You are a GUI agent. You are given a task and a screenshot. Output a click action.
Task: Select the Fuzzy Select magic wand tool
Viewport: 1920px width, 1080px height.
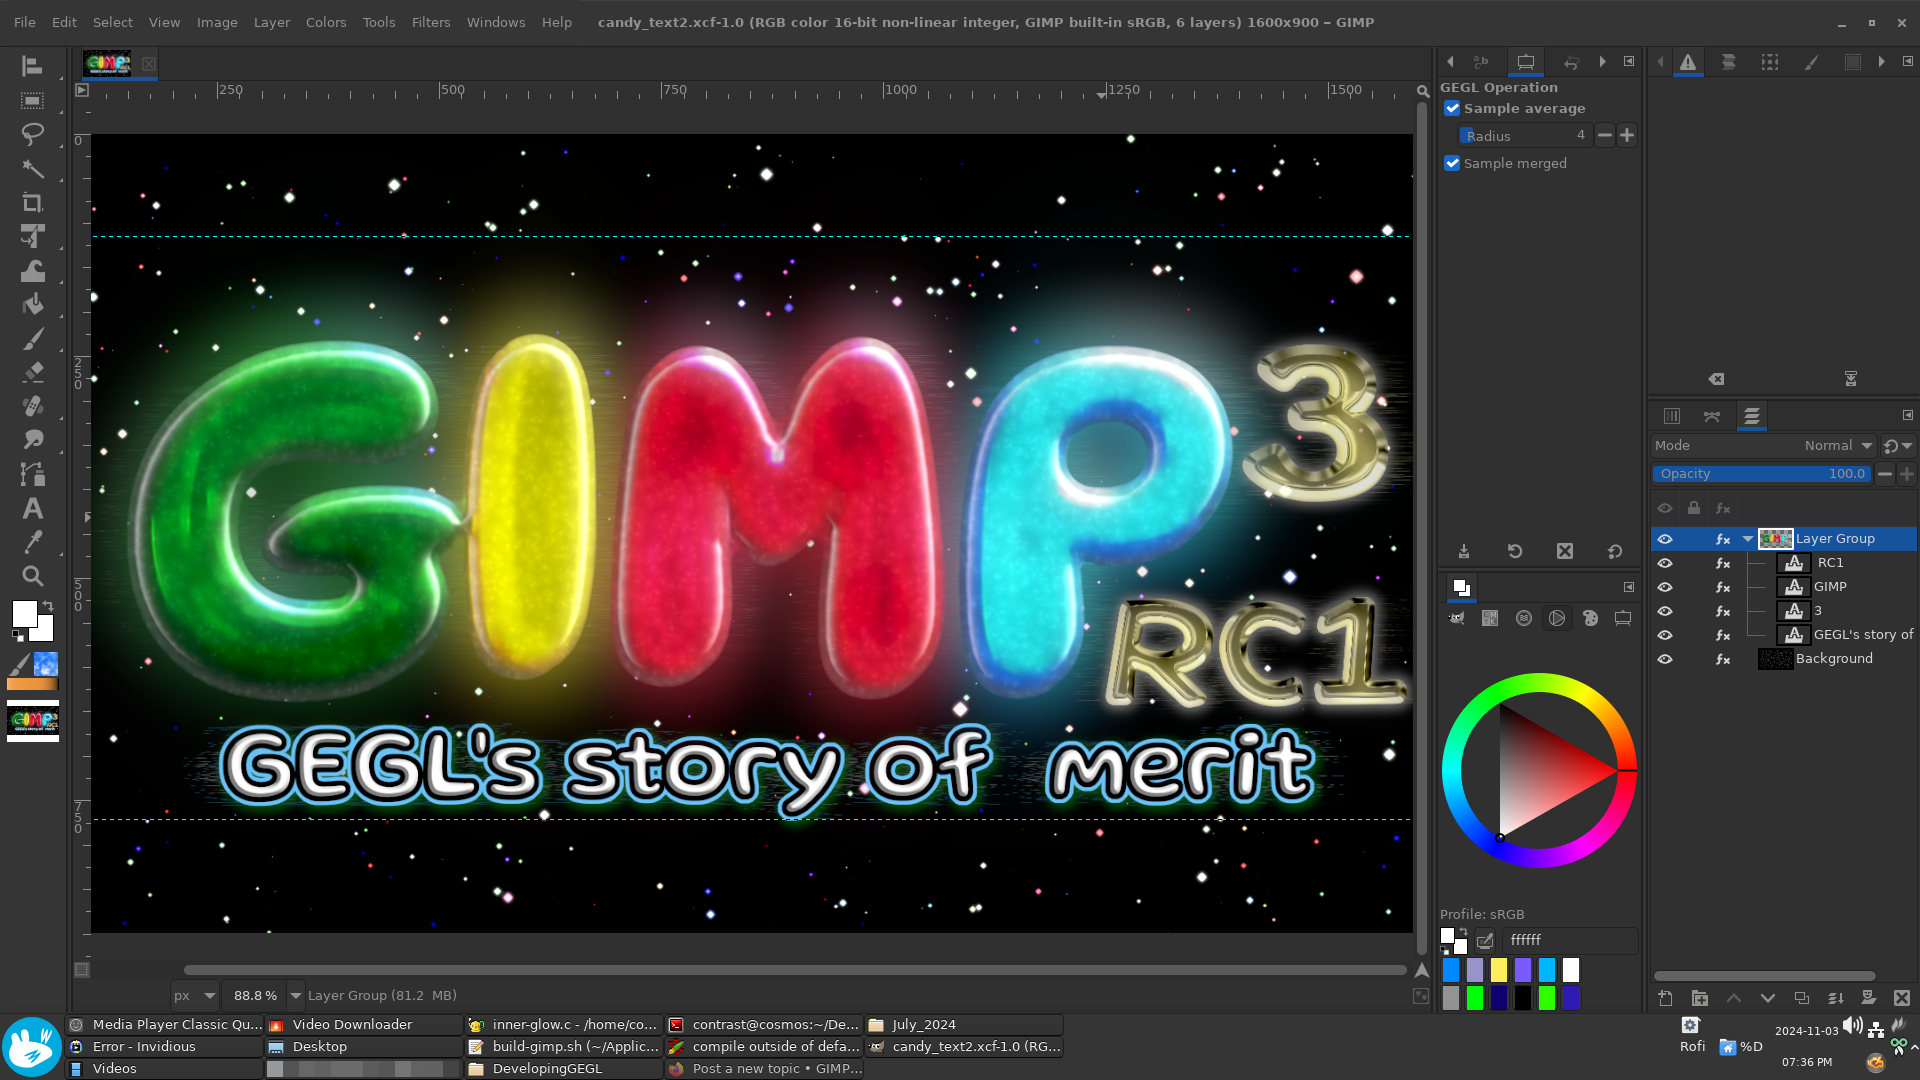(x=32, y=168)
